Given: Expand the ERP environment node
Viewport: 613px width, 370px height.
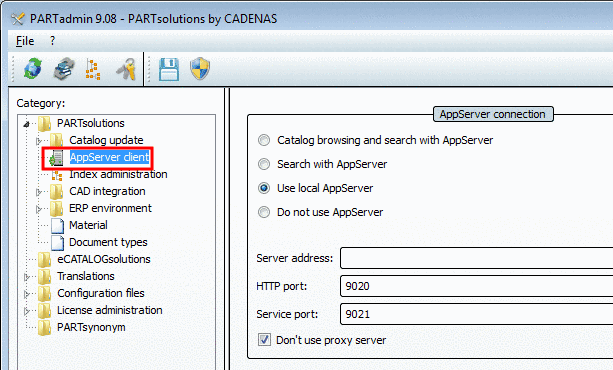Looking at the screenshot, I should tap(38, 209).
